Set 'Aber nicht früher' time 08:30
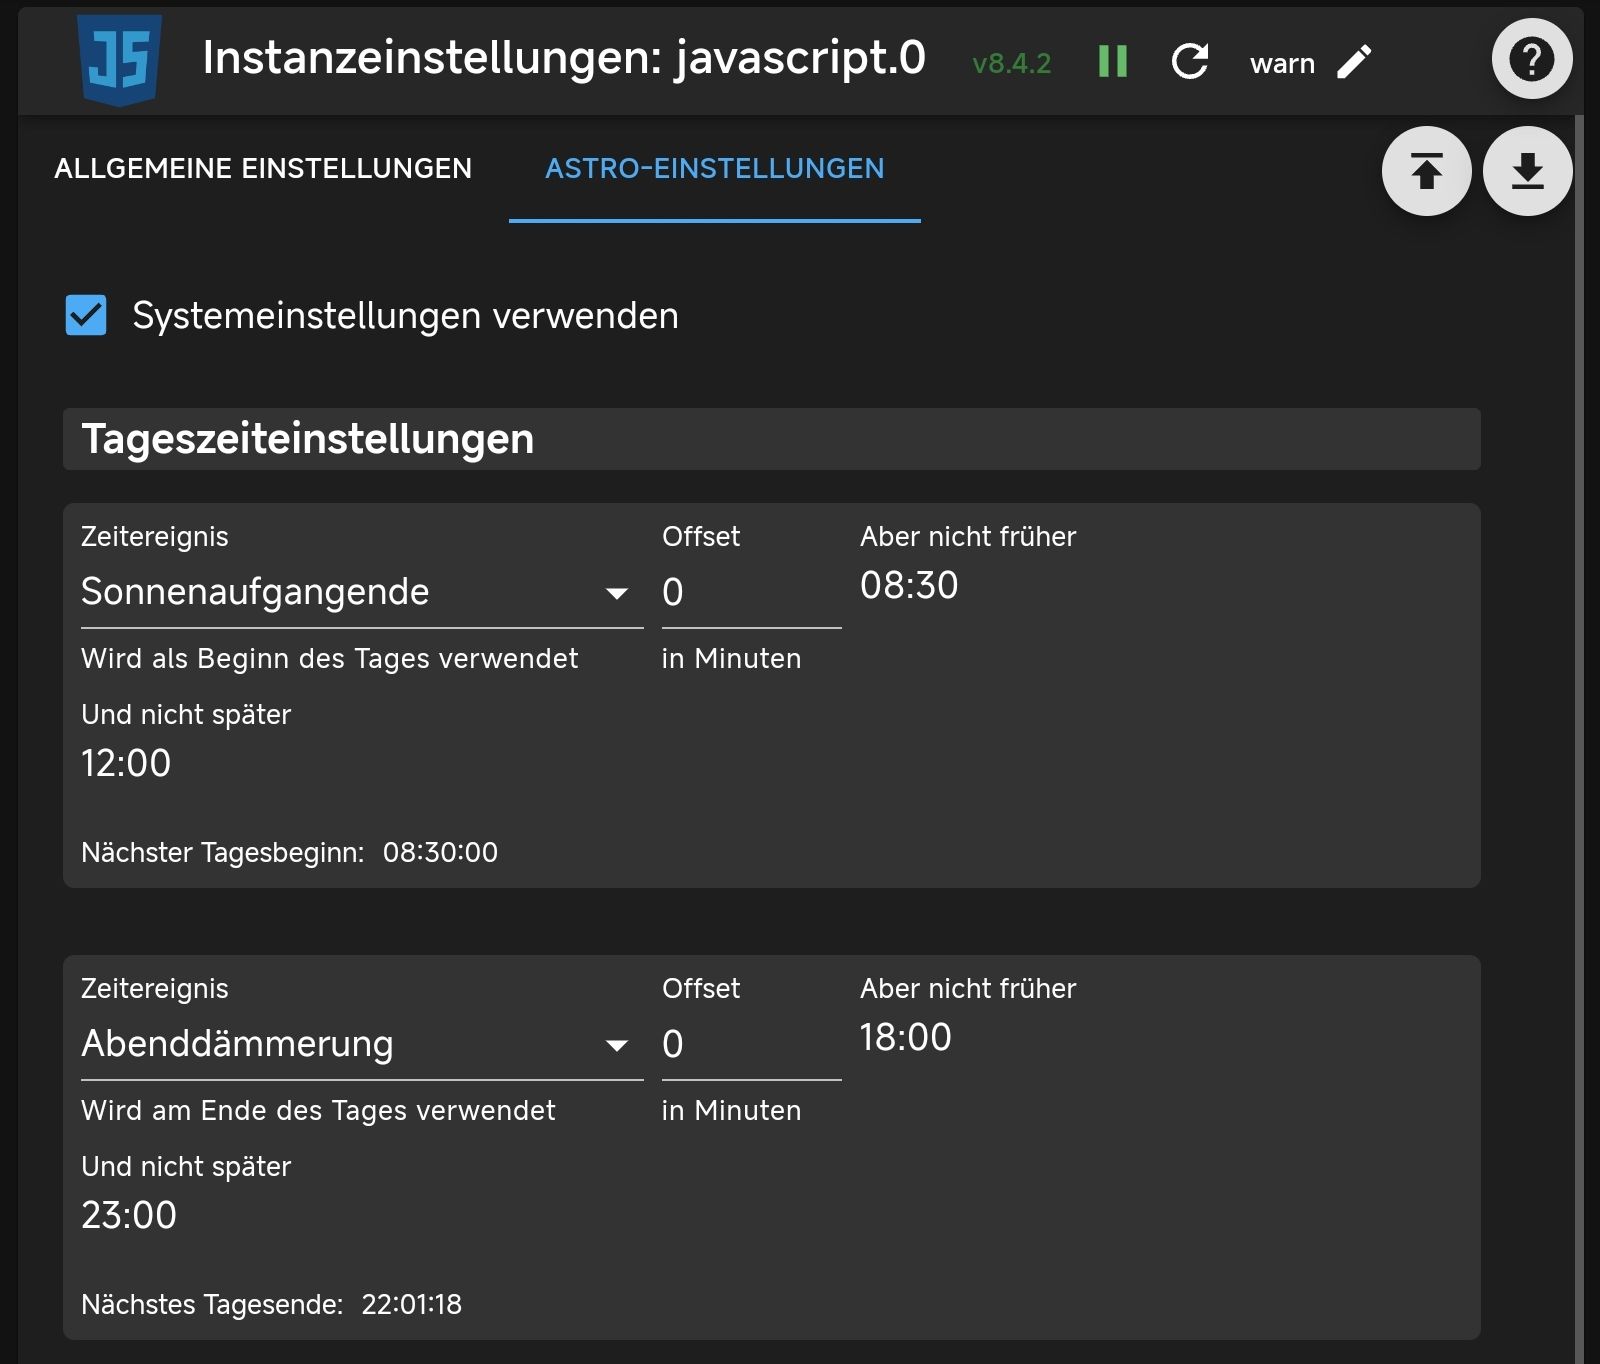This screenshot has width=1600, height=1364. [909, 586]
